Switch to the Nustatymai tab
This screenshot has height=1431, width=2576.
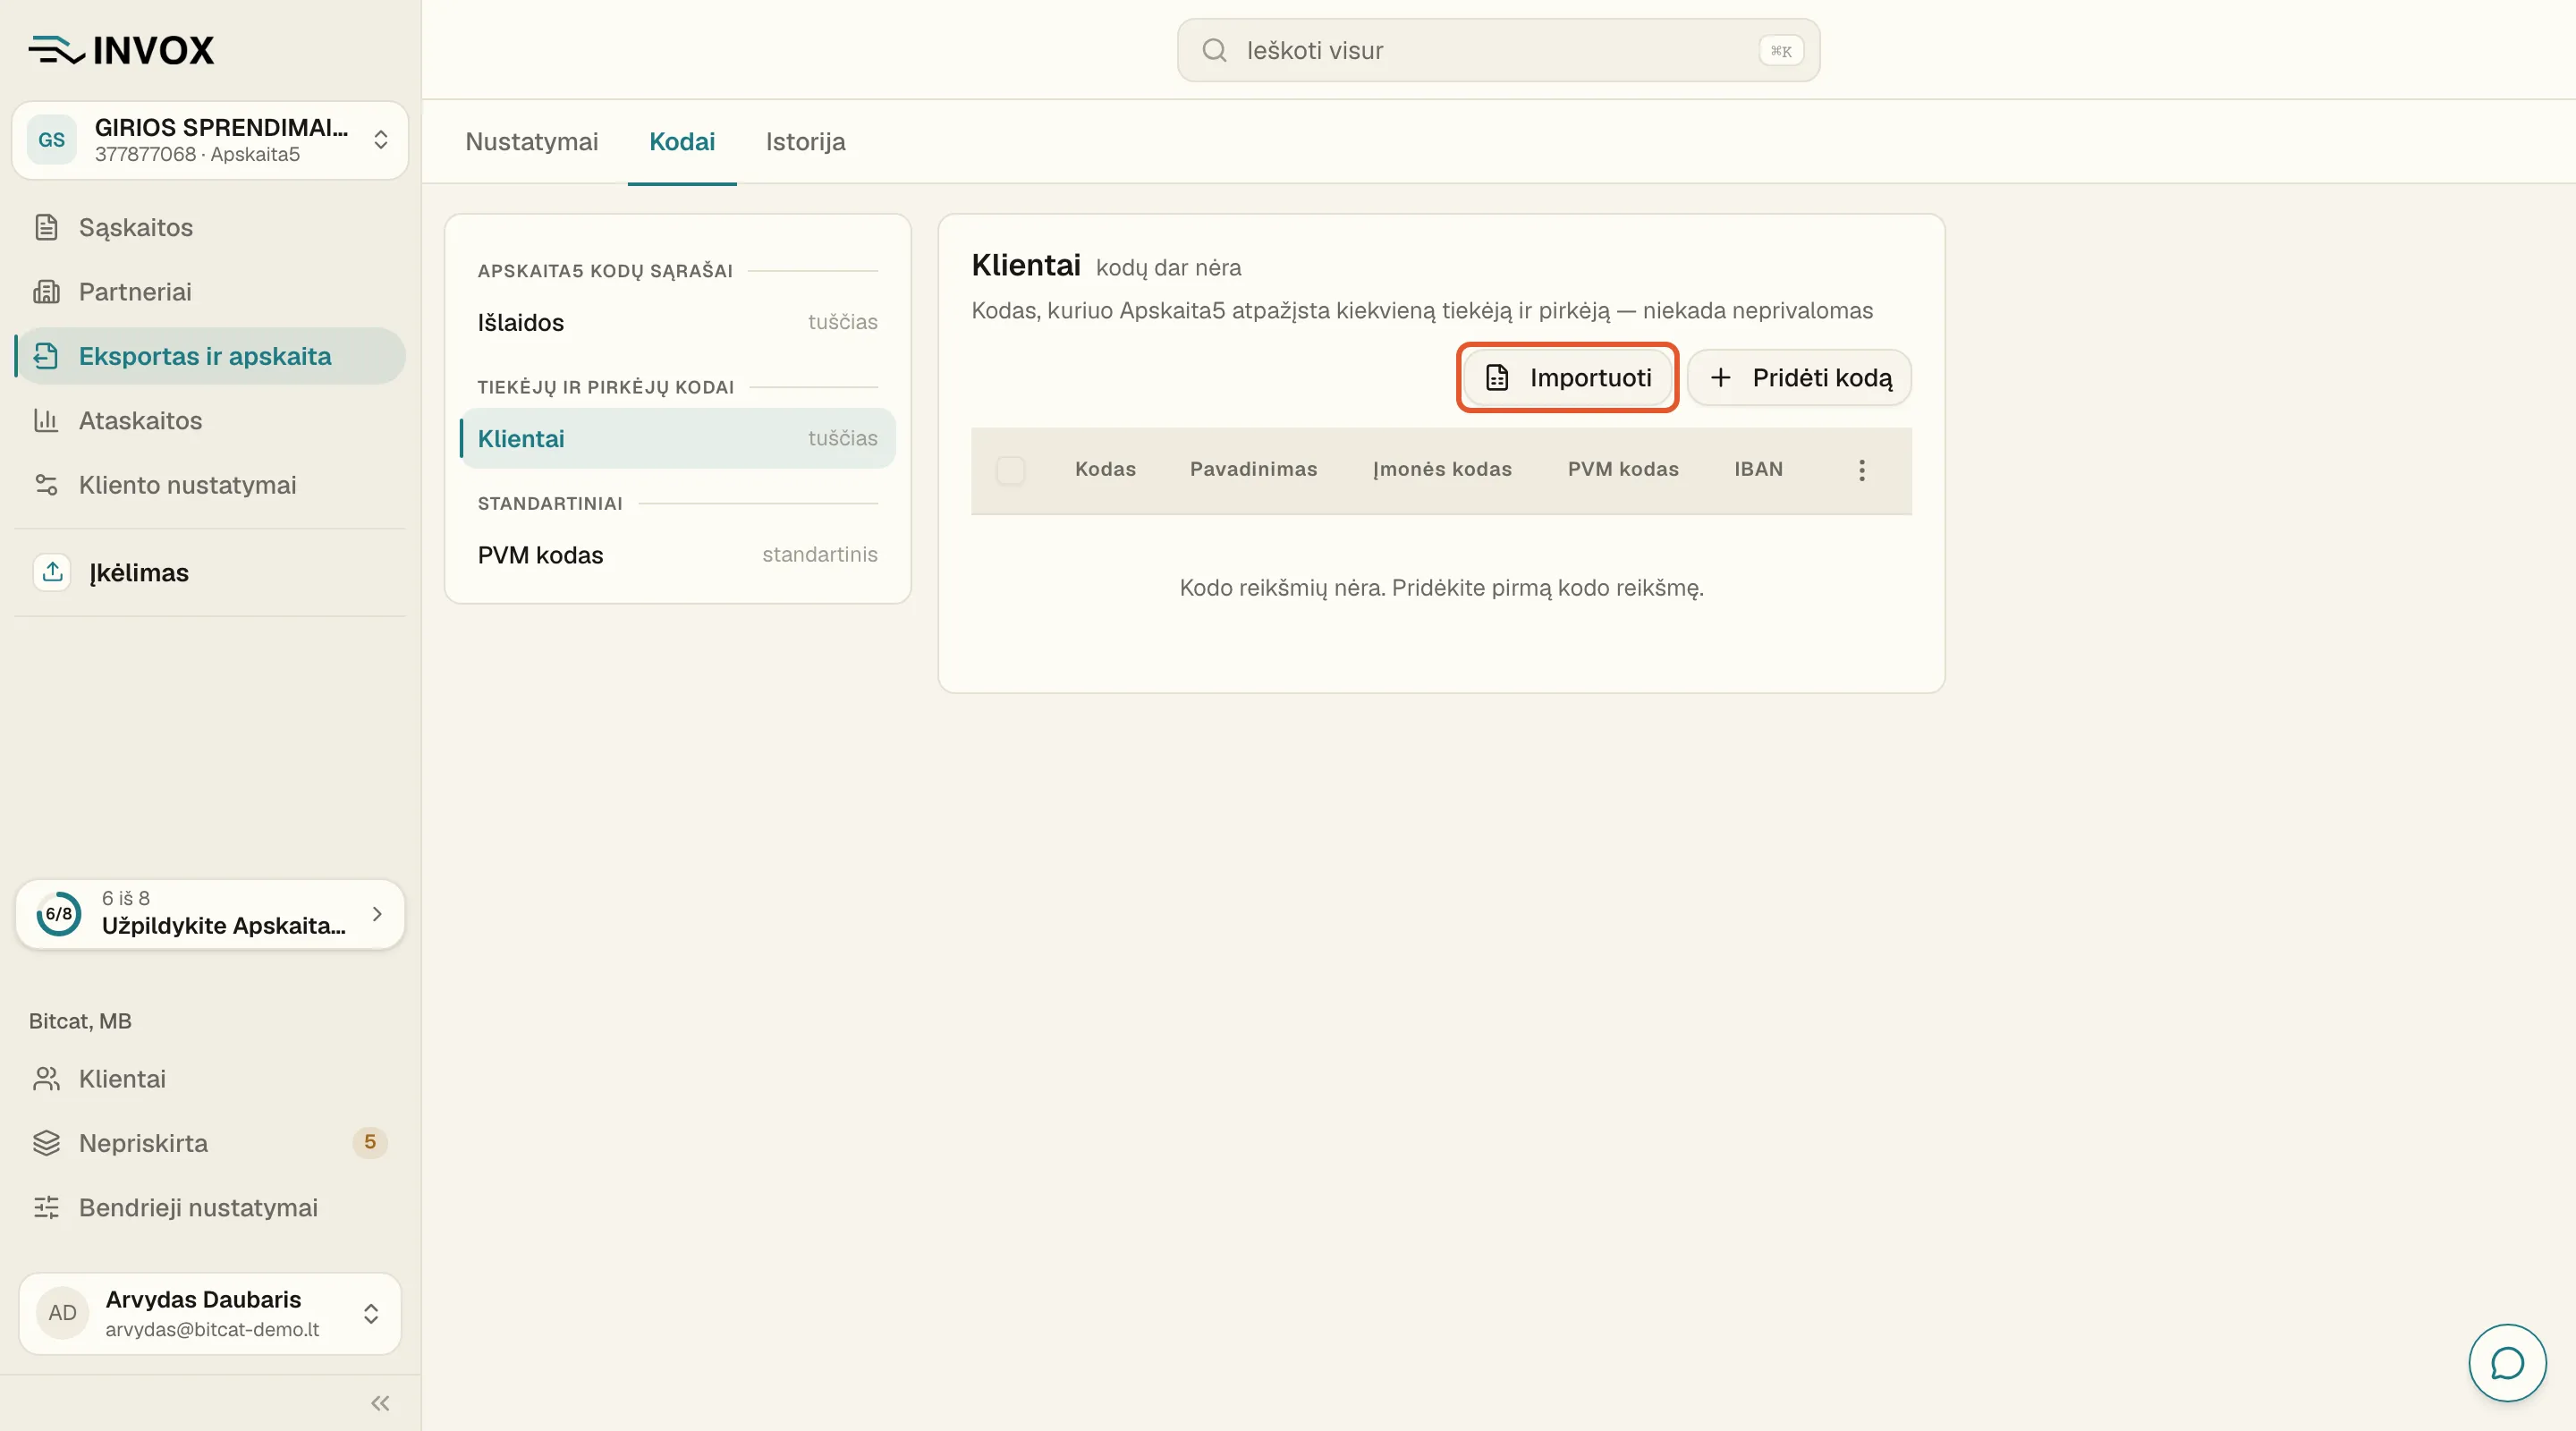532,142
